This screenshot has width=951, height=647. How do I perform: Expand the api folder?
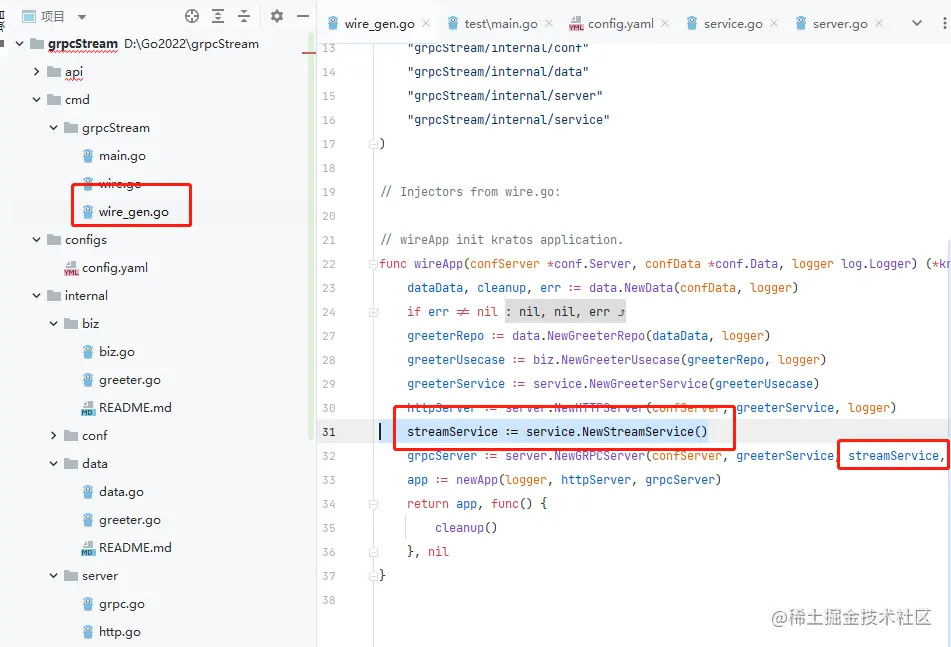[x=36, y=72]
